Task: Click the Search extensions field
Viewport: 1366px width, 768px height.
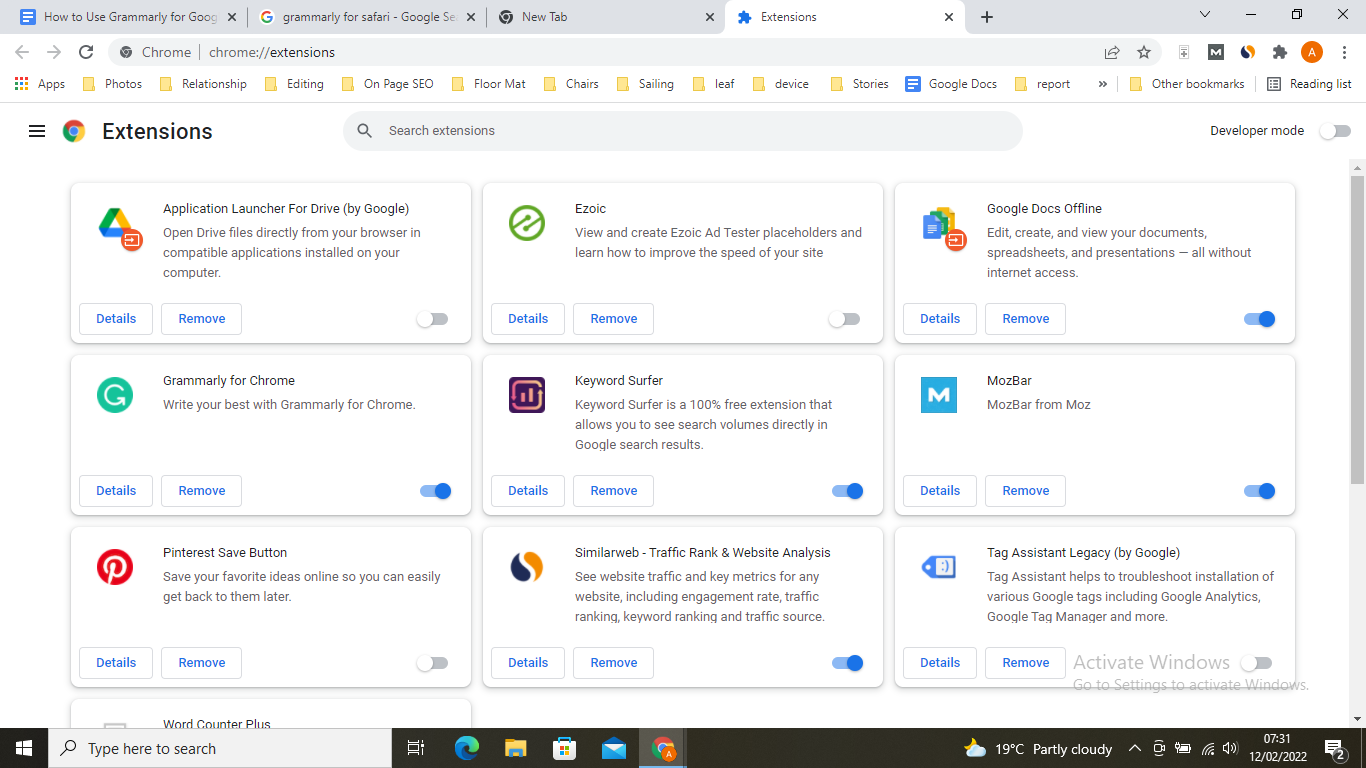Action: pos(683,131)
